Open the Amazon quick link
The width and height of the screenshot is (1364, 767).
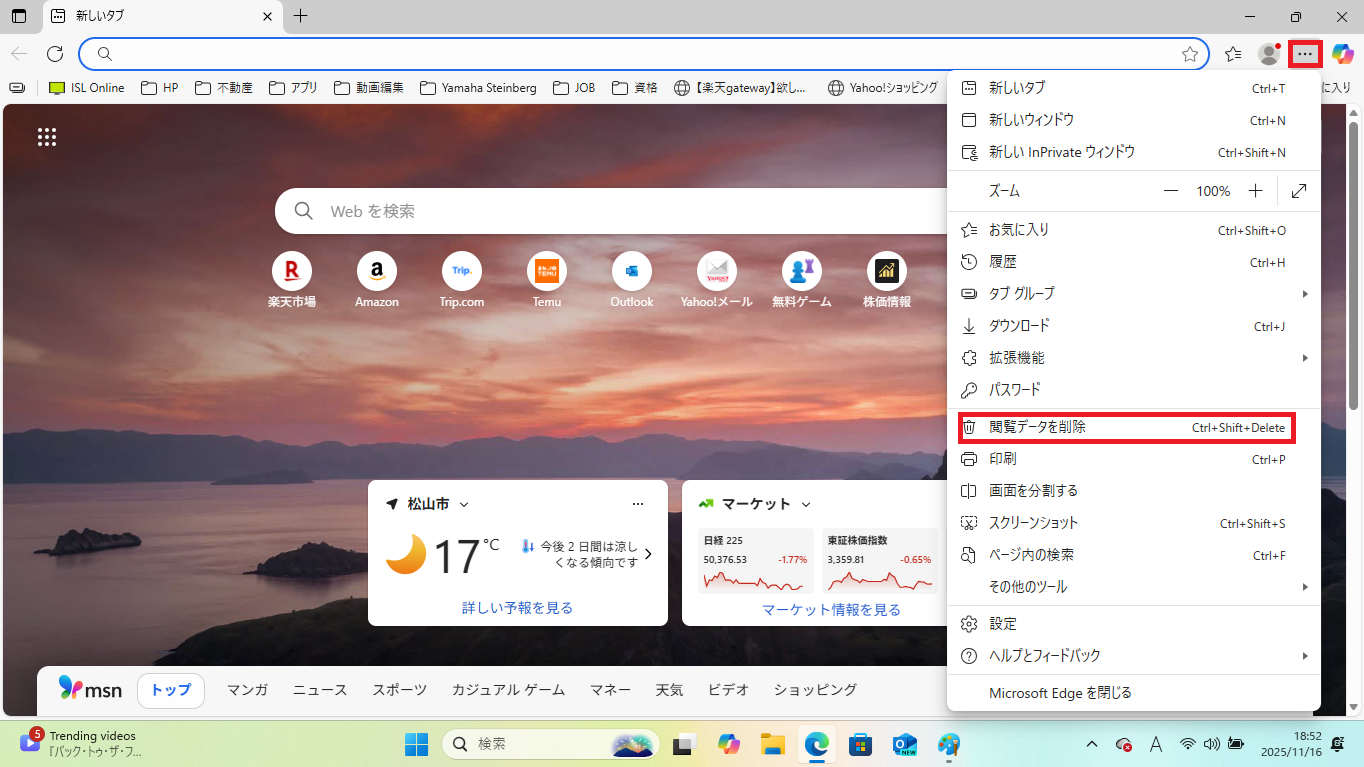[377, 271]
